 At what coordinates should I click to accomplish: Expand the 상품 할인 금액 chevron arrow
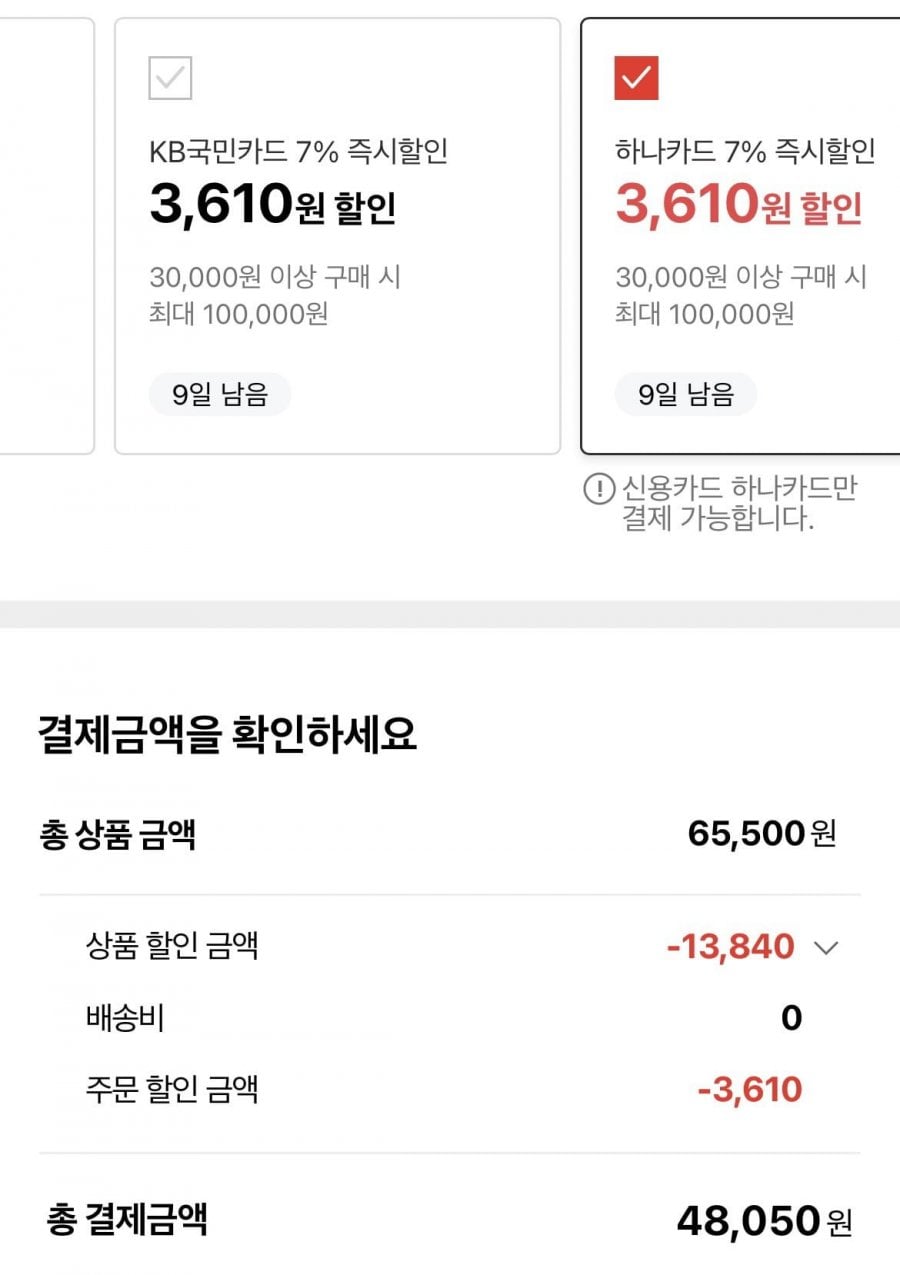coord(826,948)
